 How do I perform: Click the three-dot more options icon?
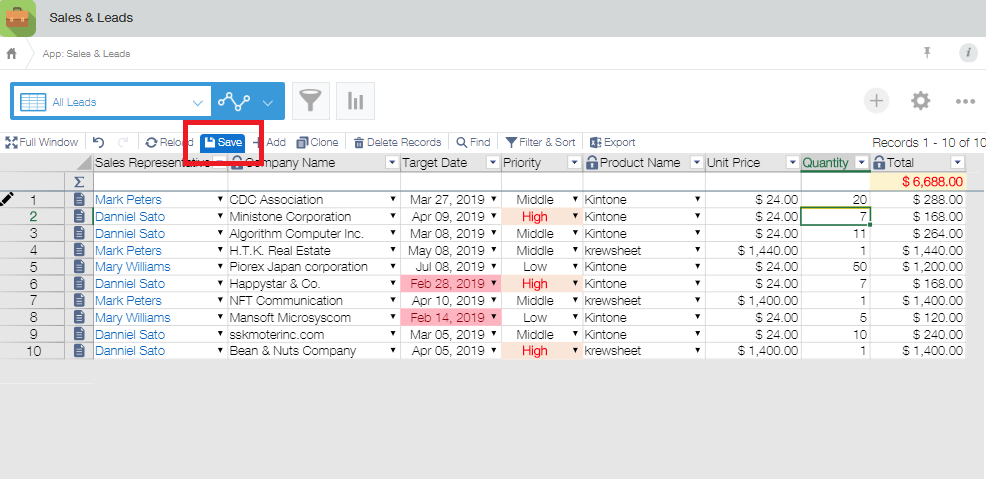tap(964, 101)
